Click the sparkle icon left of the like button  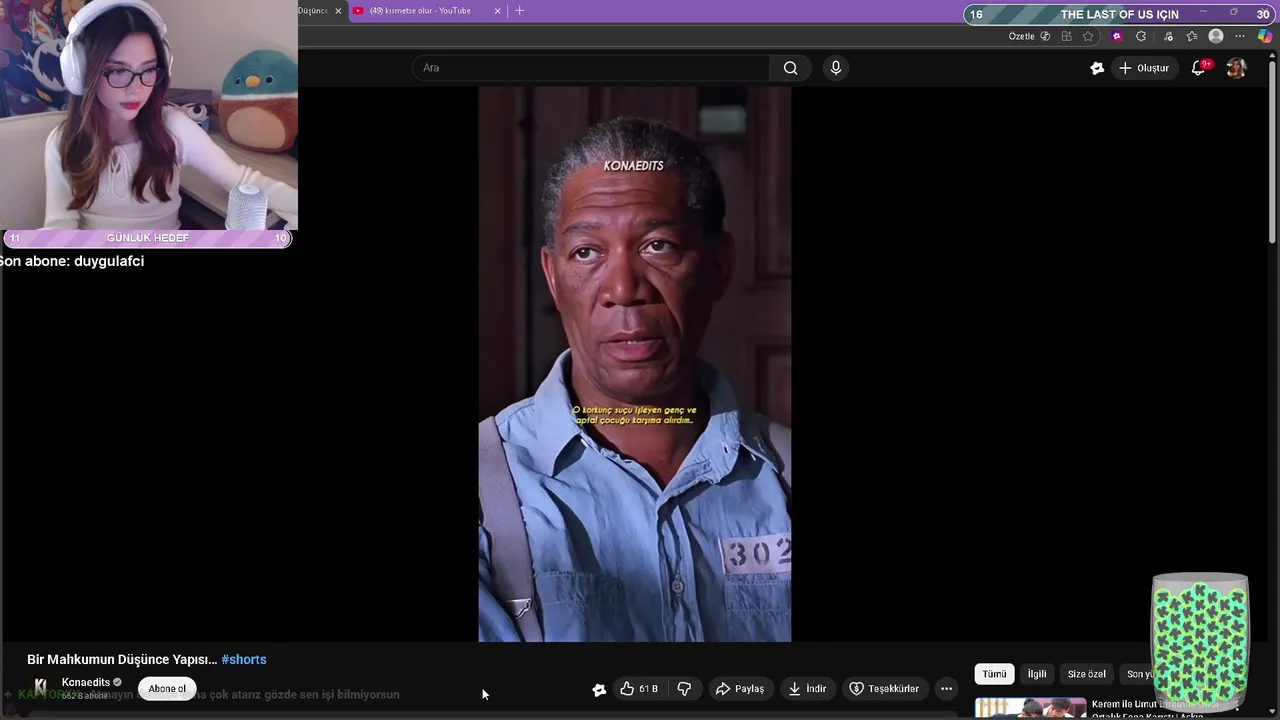[x=599, y=689]
